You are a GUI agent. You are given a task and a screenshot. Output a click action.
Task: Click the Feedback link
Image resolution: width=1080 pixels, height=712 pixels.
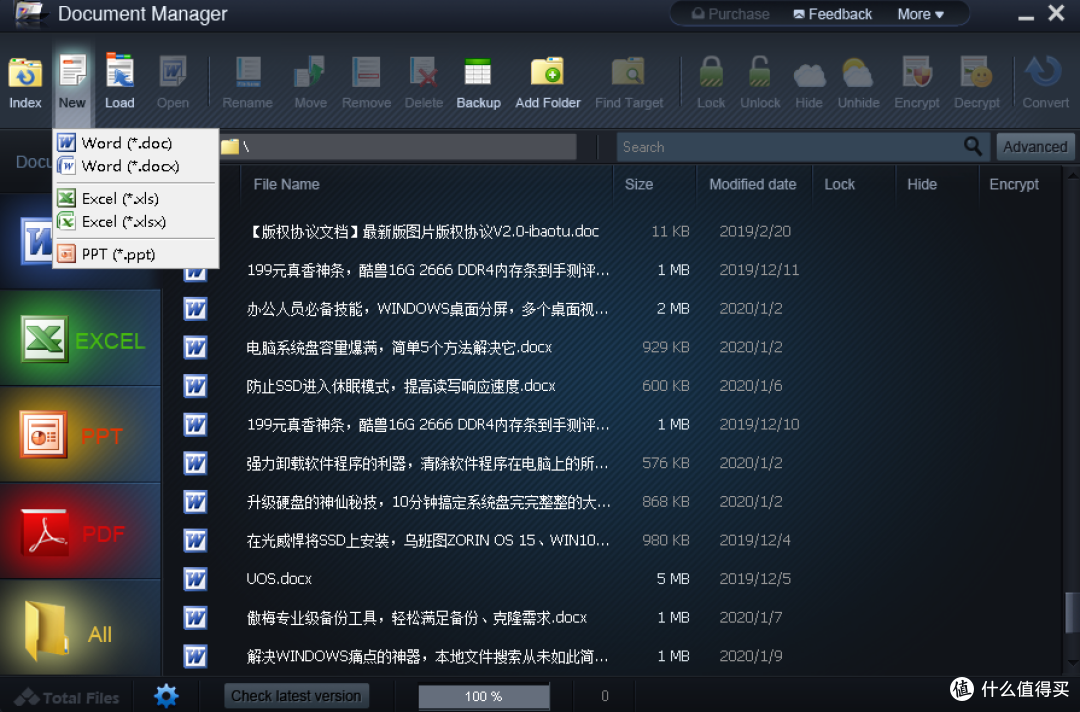pos(833,14)
